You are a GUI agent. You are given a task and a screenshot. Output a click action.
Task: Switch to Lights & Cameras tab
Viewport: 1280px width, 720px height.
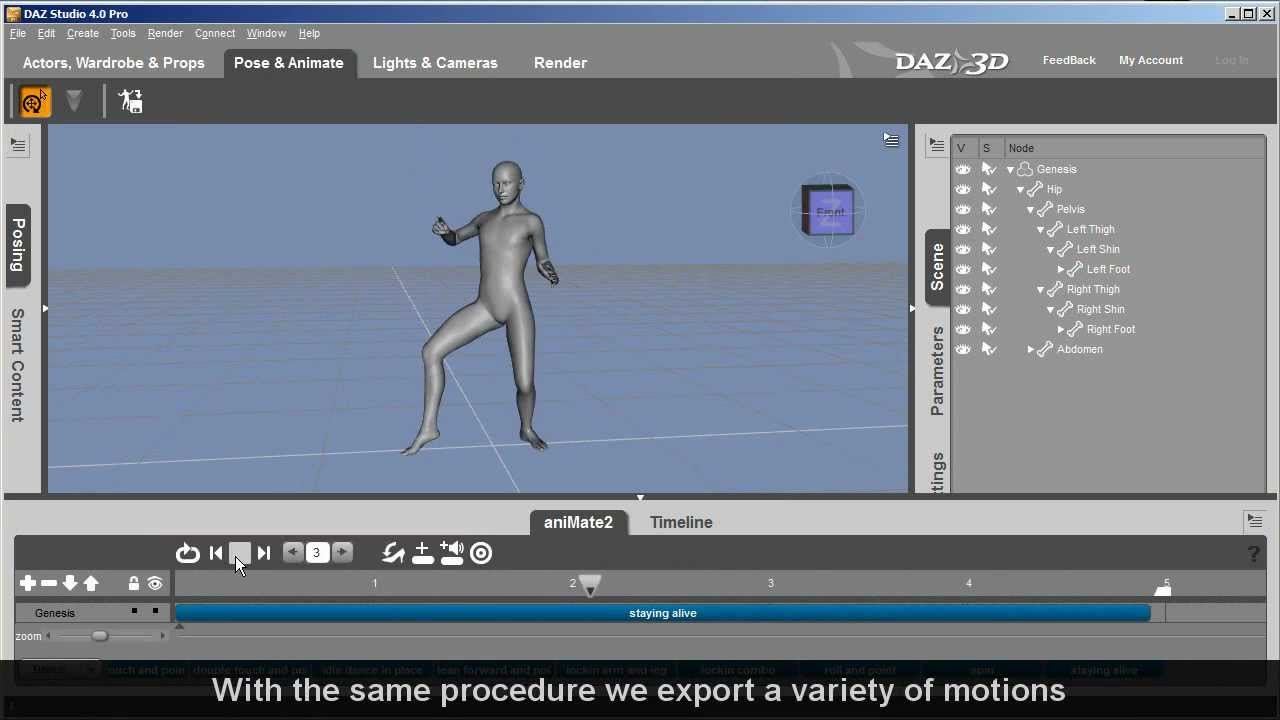coord(435,62)
